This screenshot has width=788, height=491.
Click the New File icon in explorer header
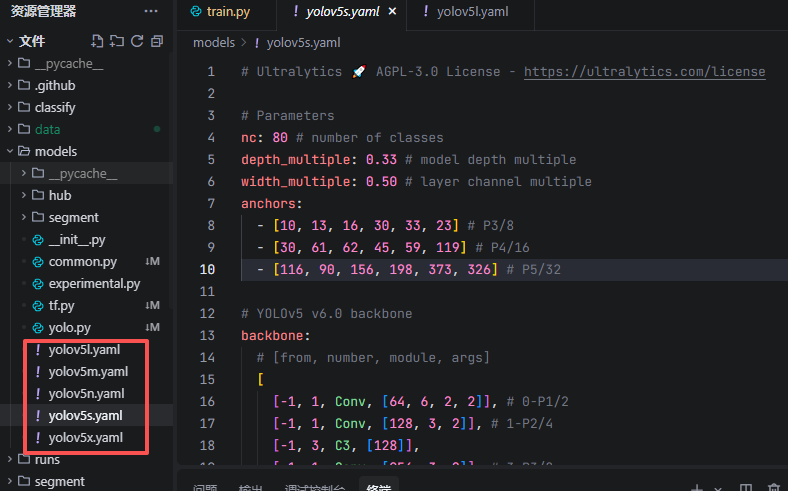point(97,41)
